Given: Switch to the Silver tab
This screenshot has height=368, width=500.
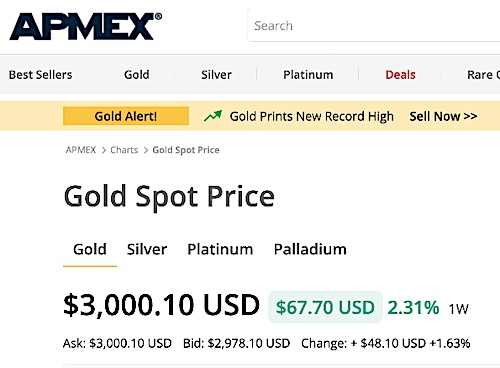Looking at the screenshot, I should (x=147, y=249).
